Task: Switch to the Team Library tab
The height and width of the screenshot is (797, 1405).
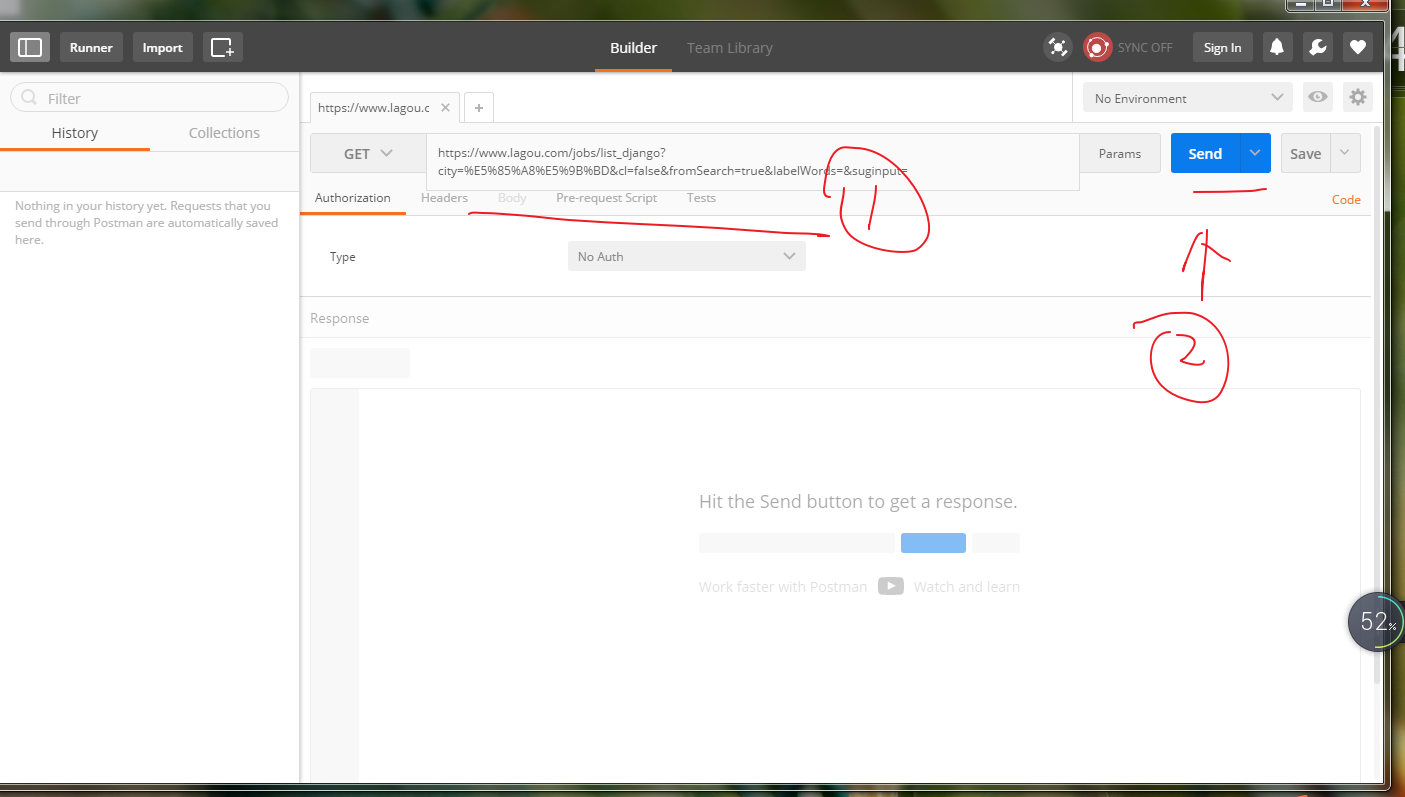Action: pyautogui.click(x=729, y=47)
